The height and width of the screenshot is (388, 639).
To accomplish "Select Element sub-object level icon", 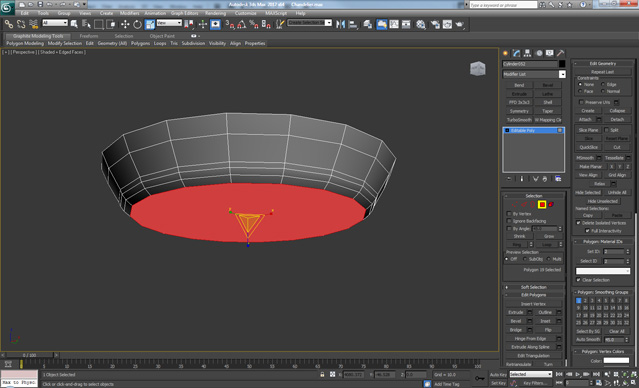I will coord(551,205).
